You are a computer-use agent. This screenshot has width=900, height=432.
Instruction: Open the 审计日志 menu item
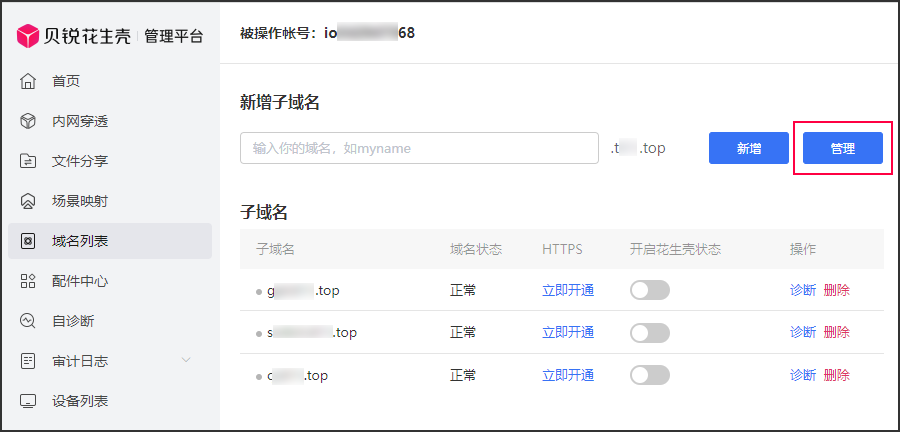[x=80, y=361]
